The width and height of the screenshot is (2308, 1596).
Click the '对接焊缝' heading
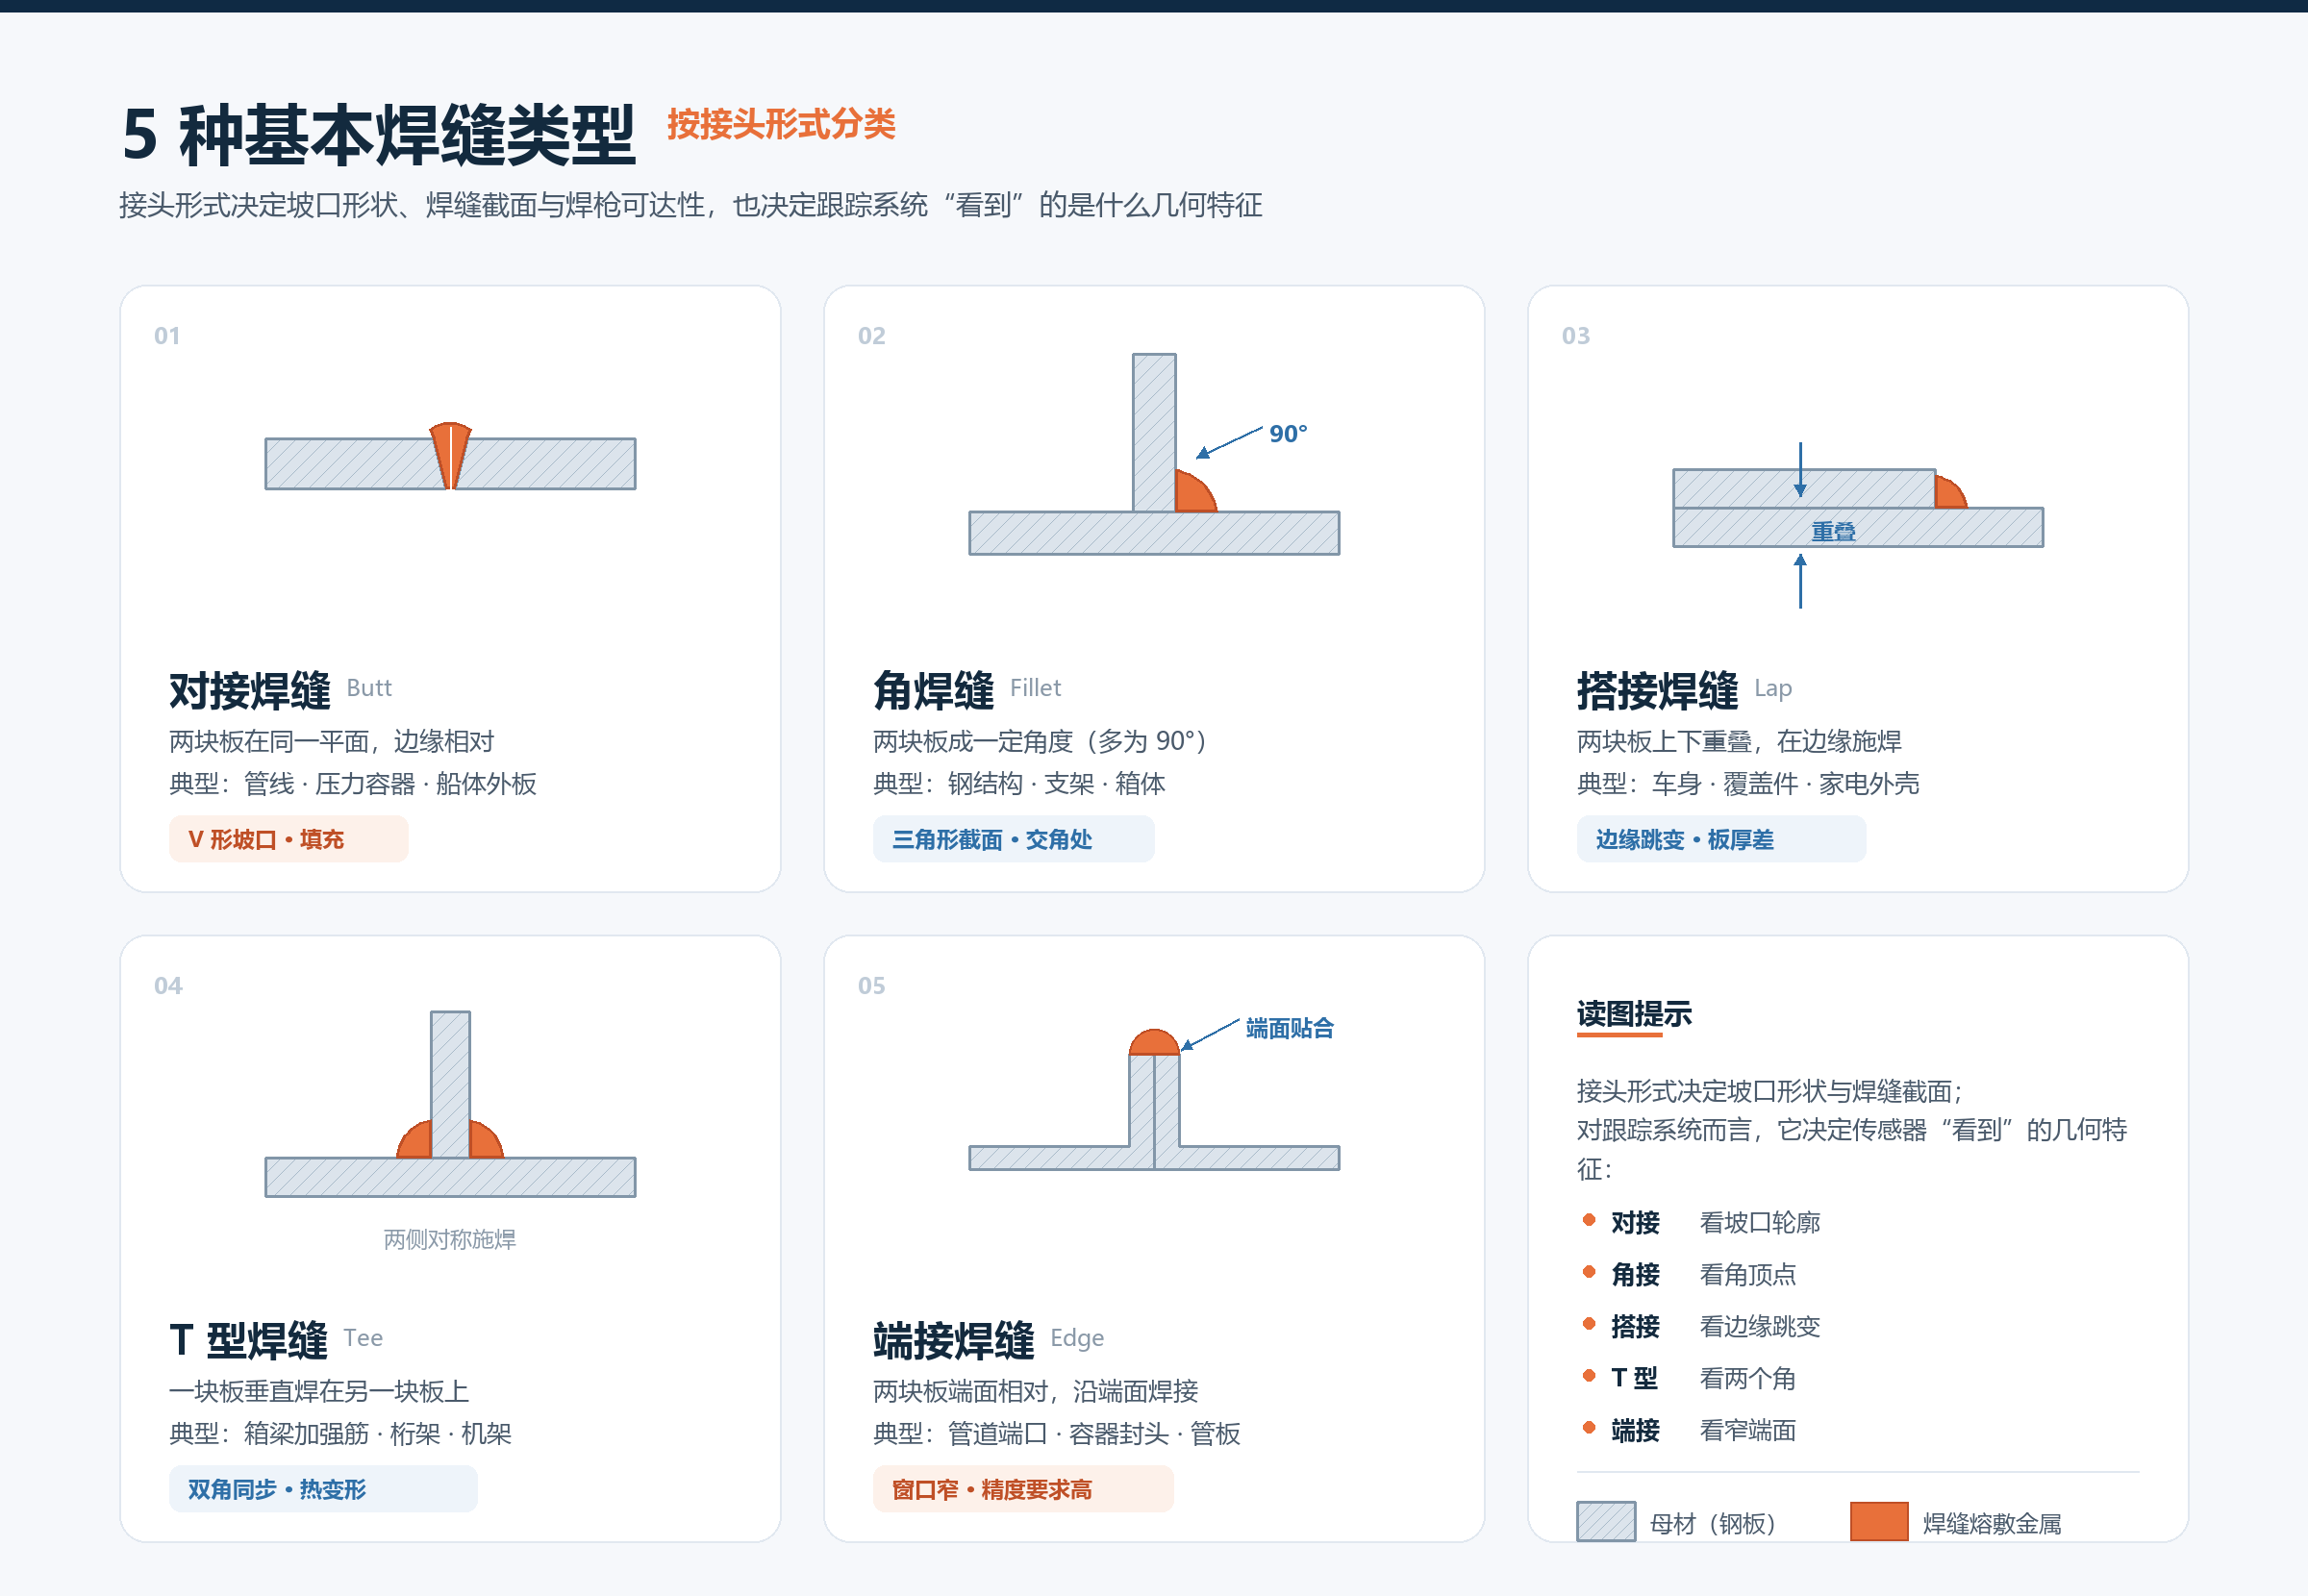pos(249,691)
